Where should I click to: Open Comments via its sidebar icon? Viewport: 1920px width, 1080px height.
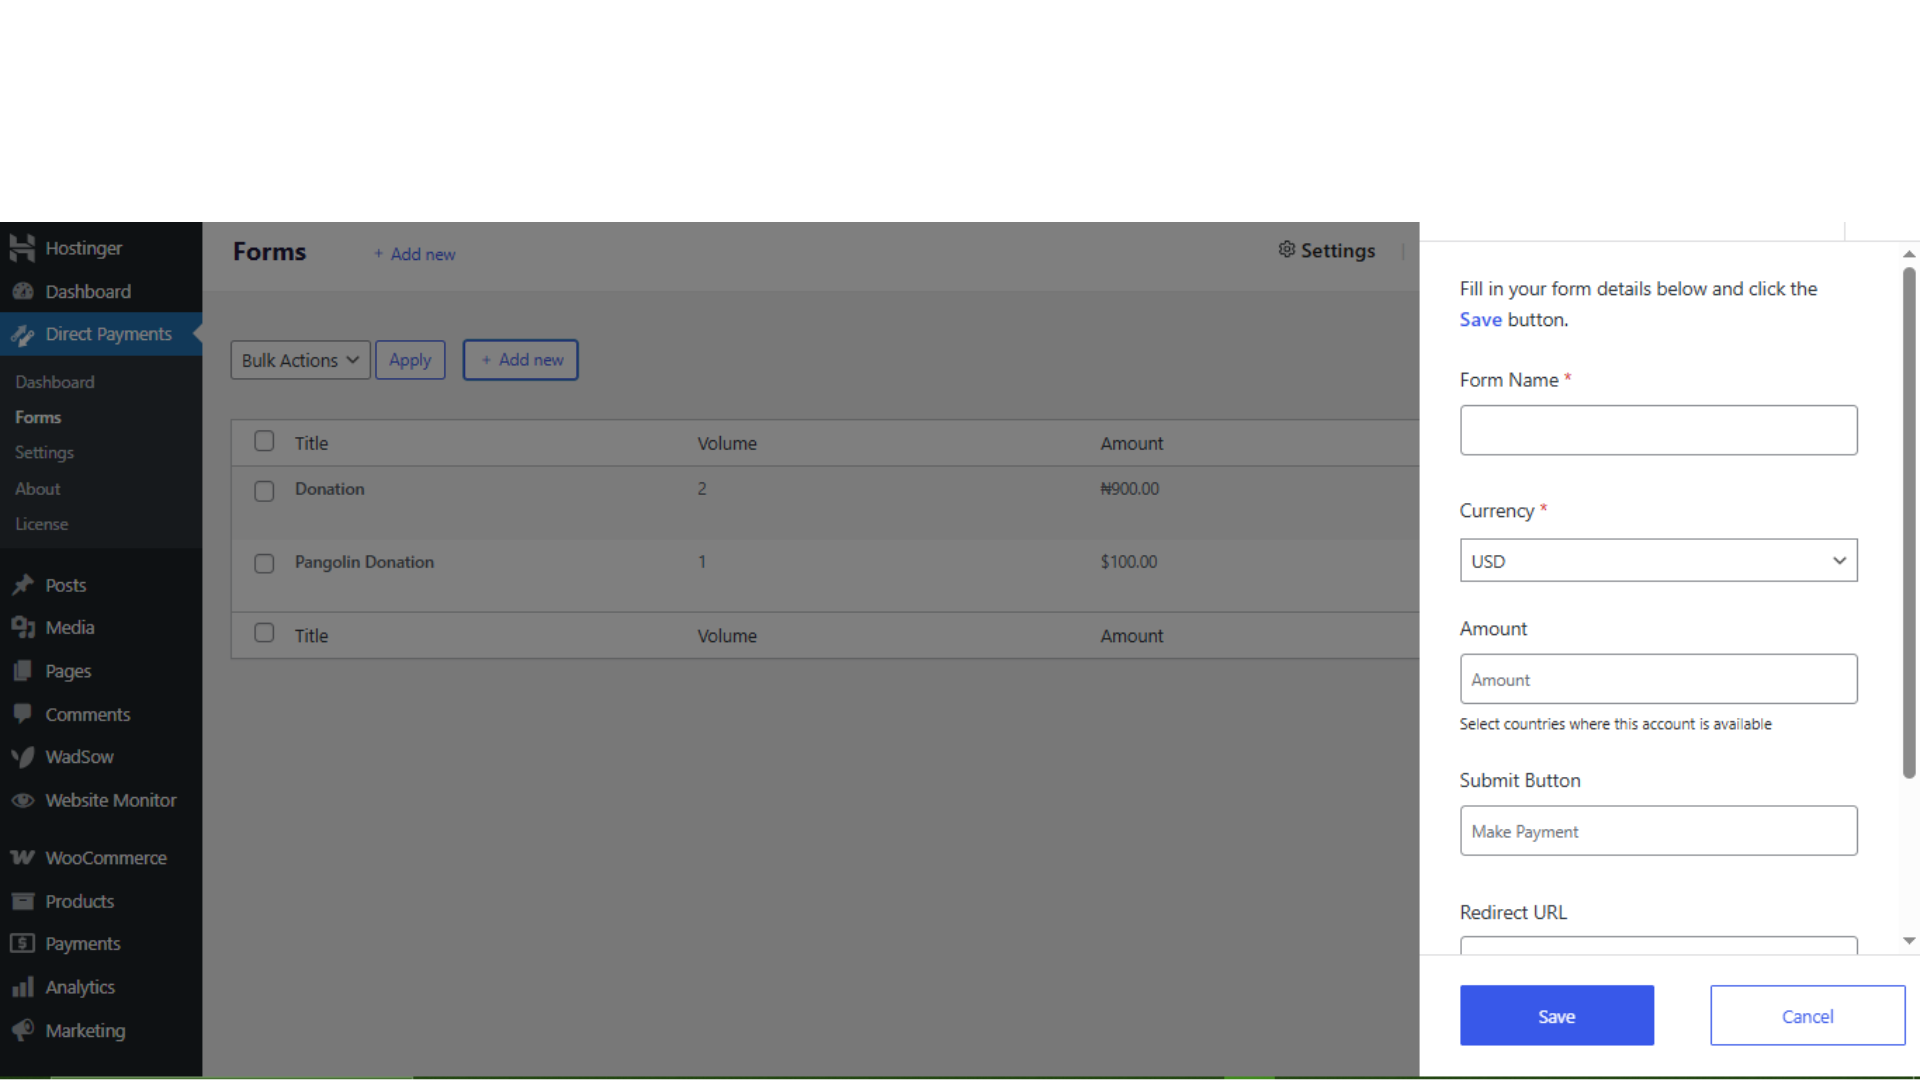[x=22, y=714]
